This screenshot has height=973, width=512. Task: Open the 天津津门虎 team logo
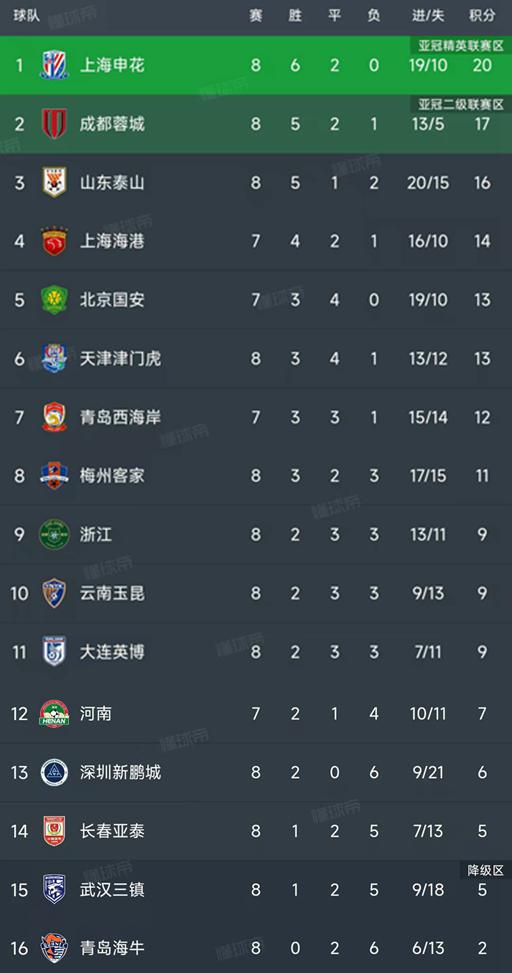pos(54,358)
